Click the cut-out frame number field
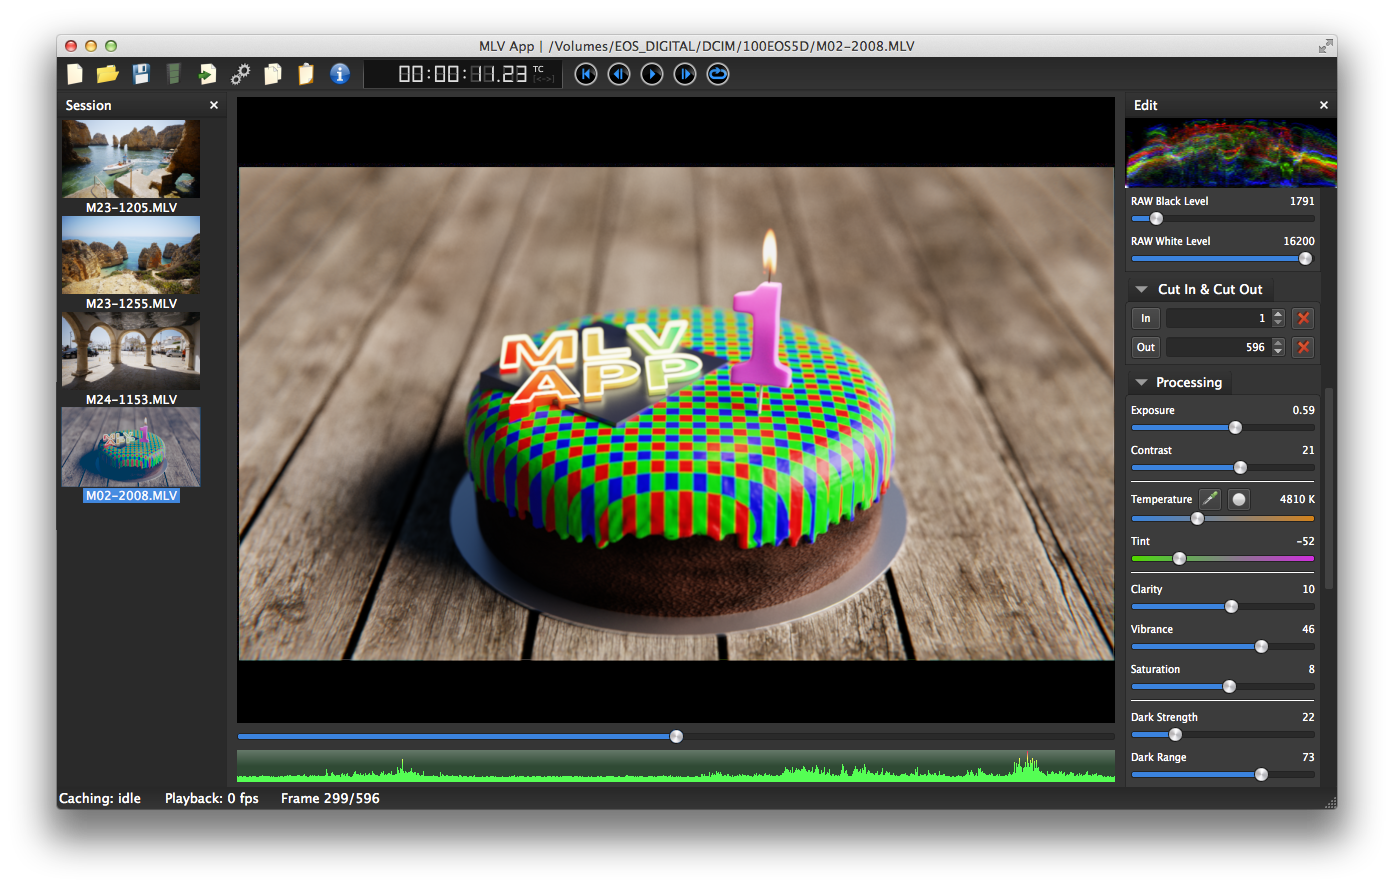 [x=1218, y=347]
